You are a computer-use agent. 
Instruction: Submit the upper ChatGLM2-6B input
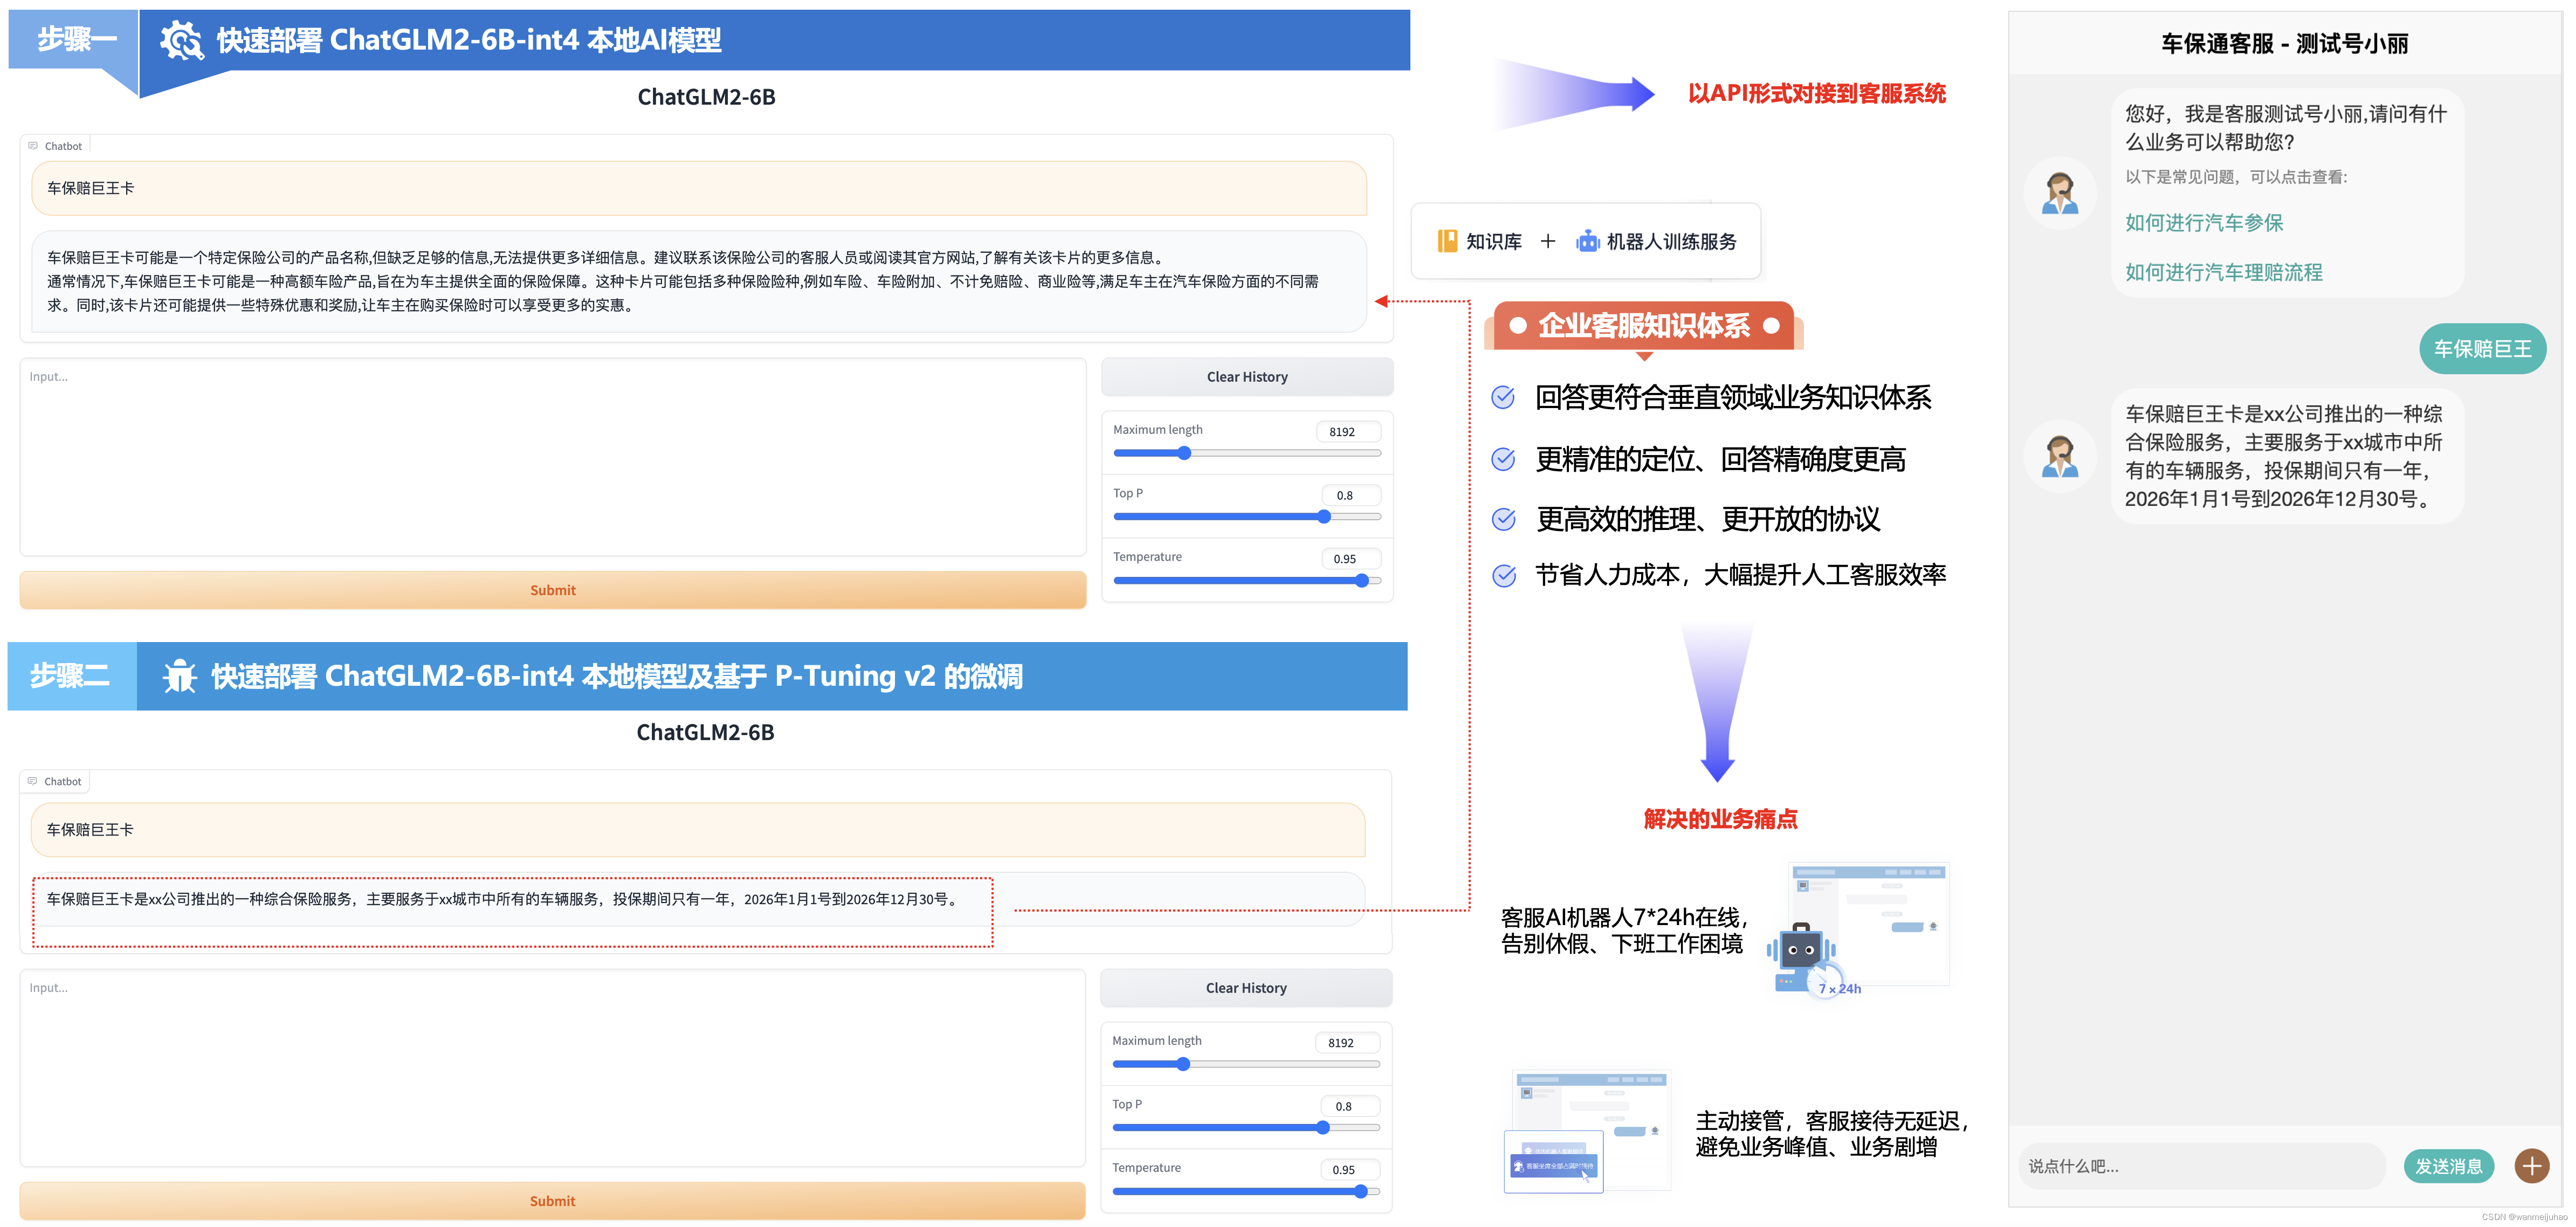[x=553, y=590]
